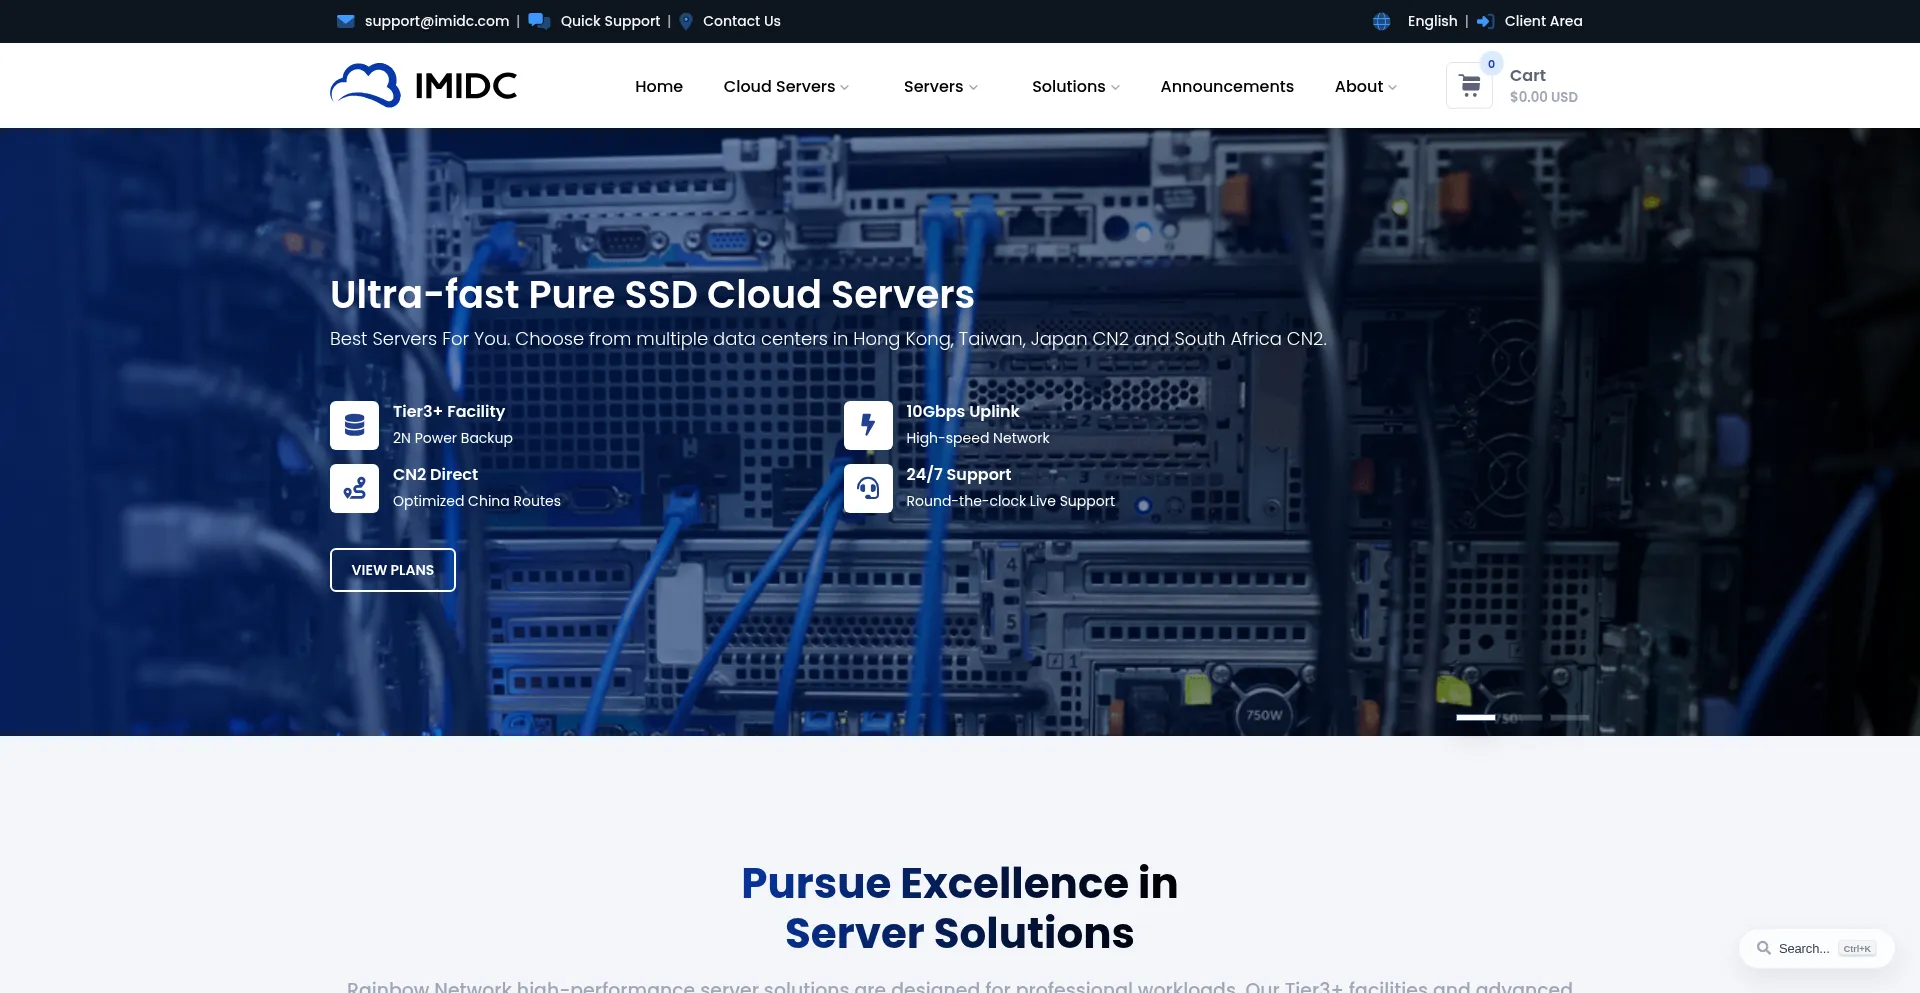This screenshot has width=1920, height=993.
Task: Click the magnifier icon in Search box
Action: 1764,948
